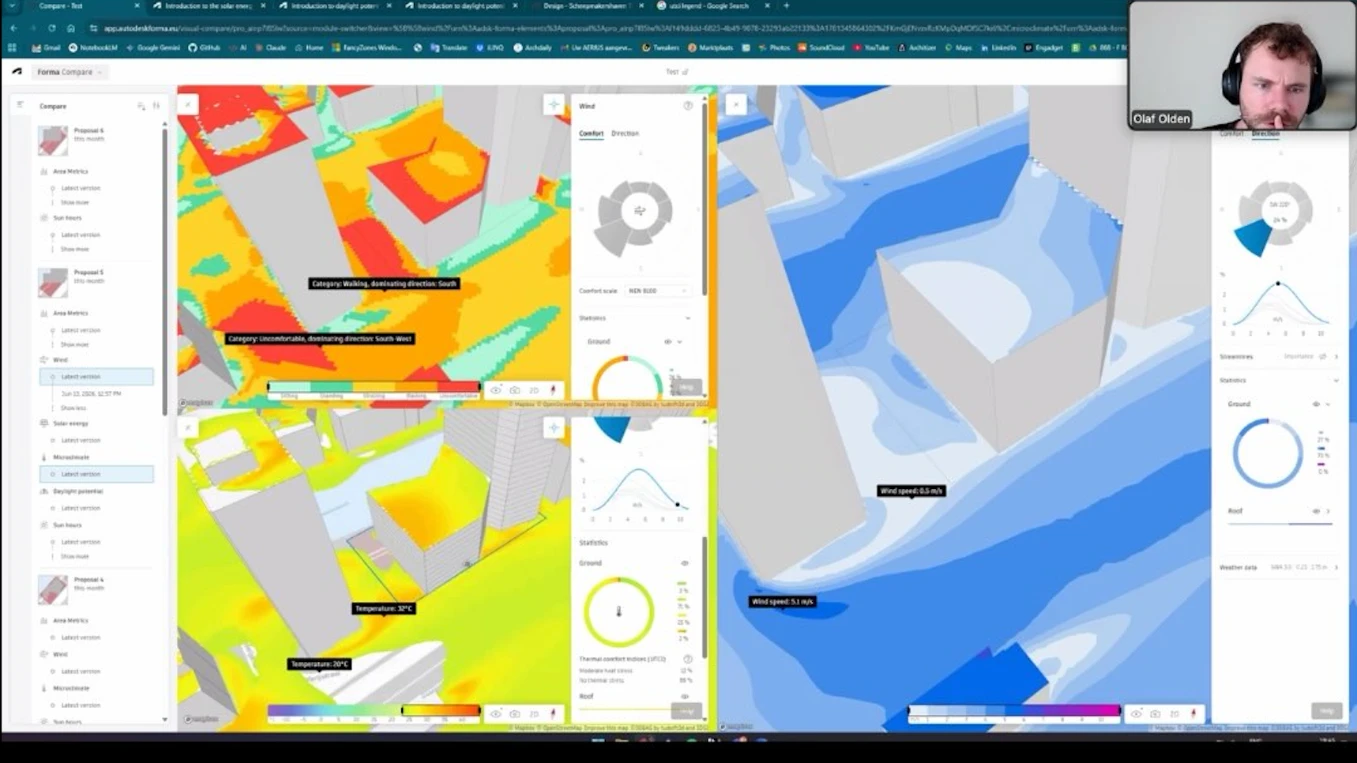Toggle Roof visibility eye in microclimate panel

[x=685, y=696]
